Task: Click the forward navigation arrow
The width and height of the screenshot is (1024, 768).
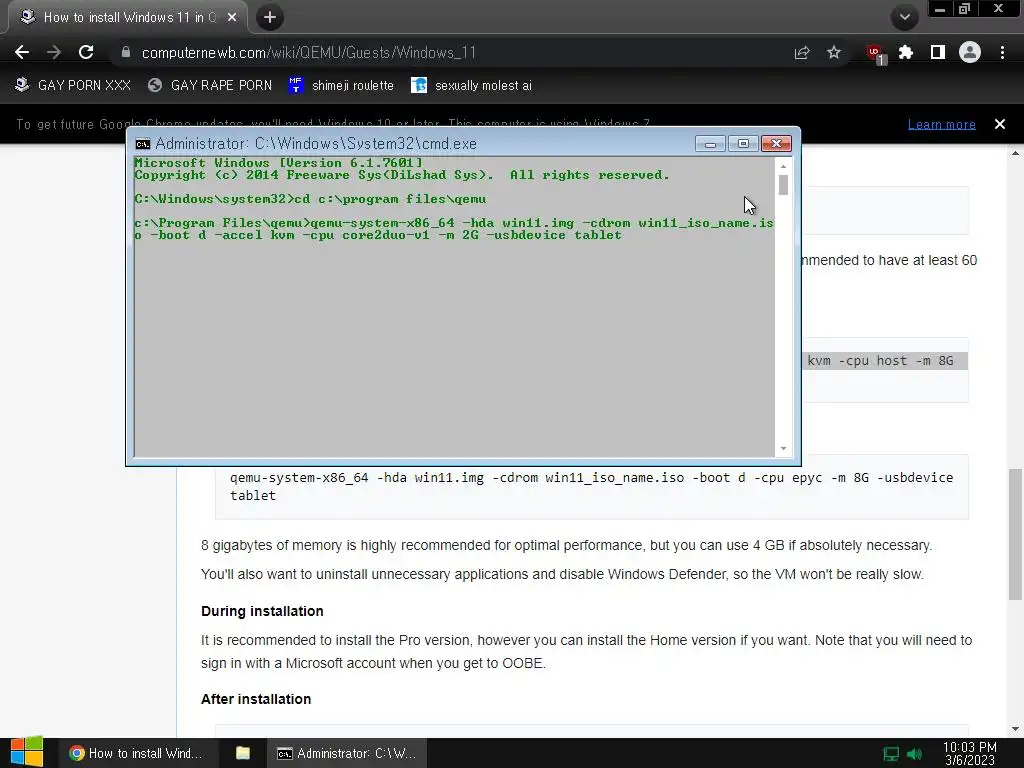Action: click(x=54, y=52)
